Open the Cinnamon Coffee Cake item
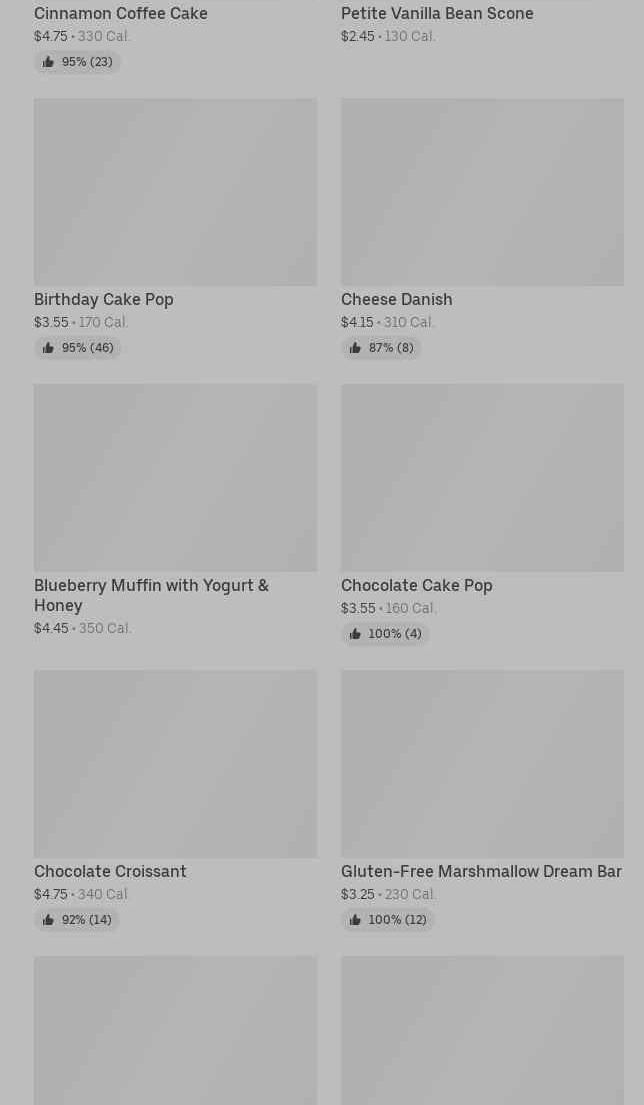This screenshot has width=644, height=1105. (121, 14)
